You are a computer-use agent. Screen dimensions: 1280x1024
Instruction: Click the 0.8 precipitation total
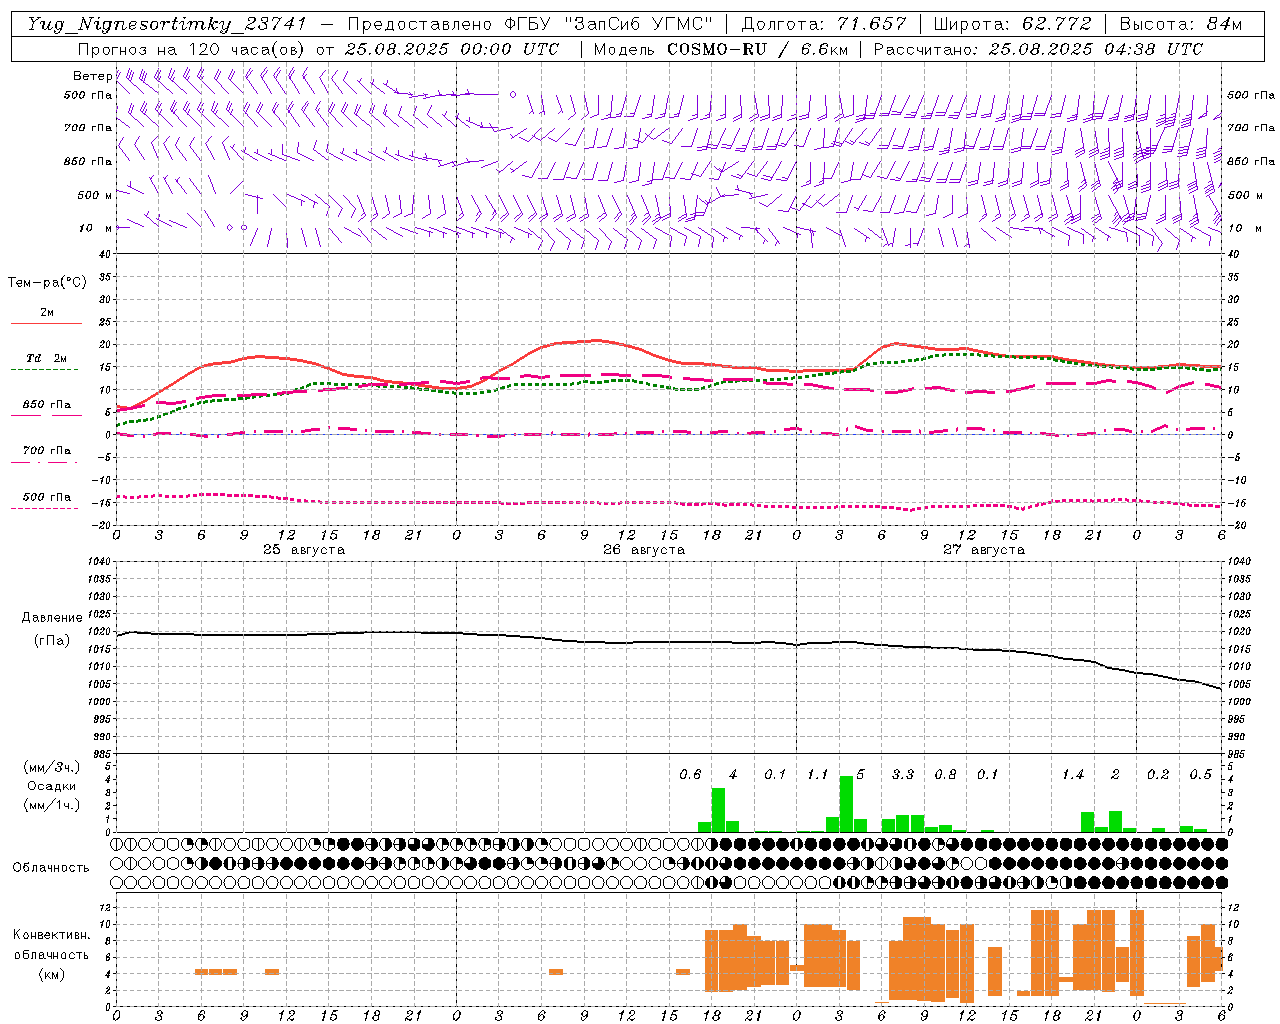945,775
